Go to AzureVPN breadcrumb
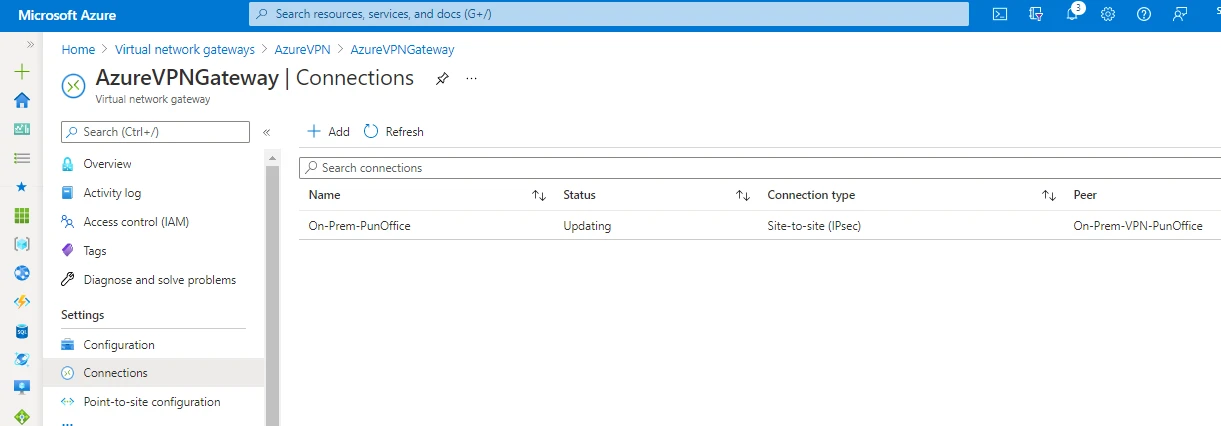 coord(304,49)
